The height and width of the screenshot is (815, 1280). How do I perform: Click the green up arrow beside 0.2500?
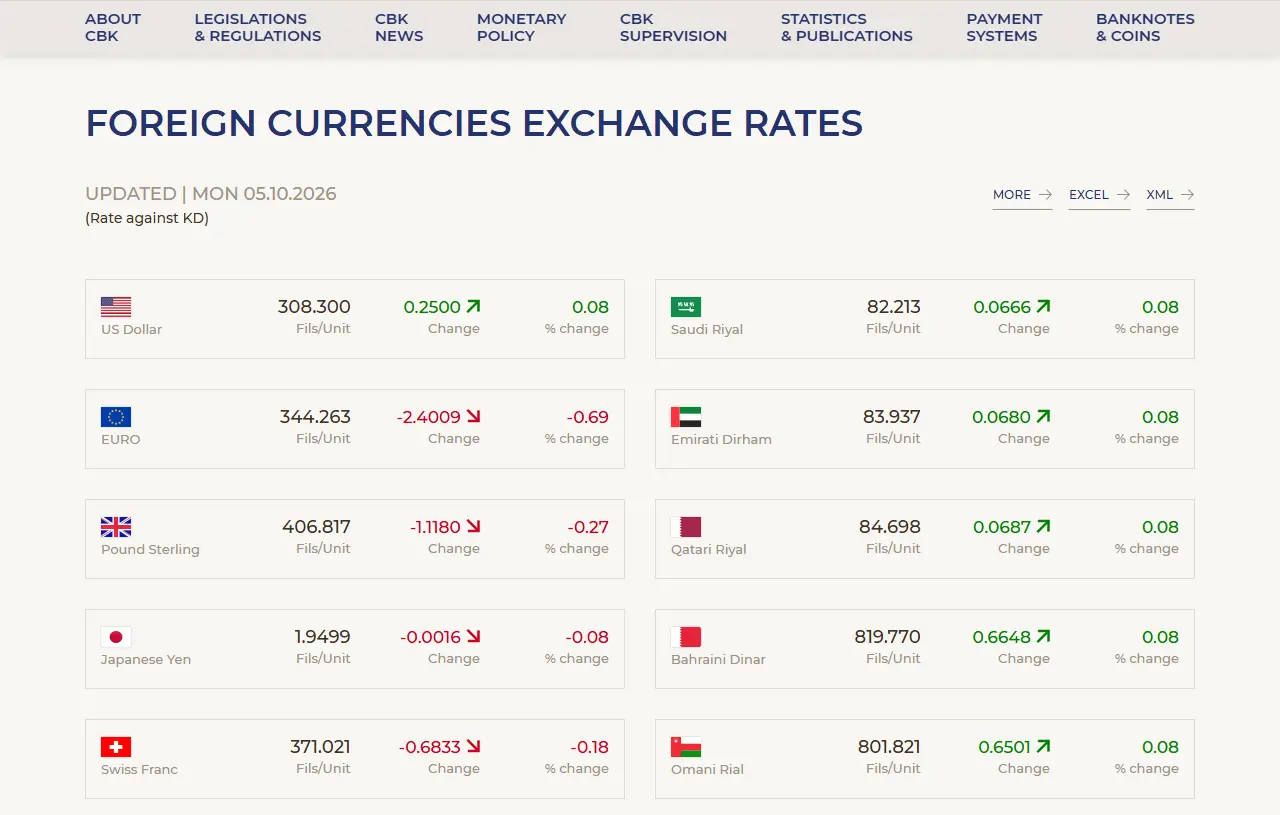[x=473, y=306]
